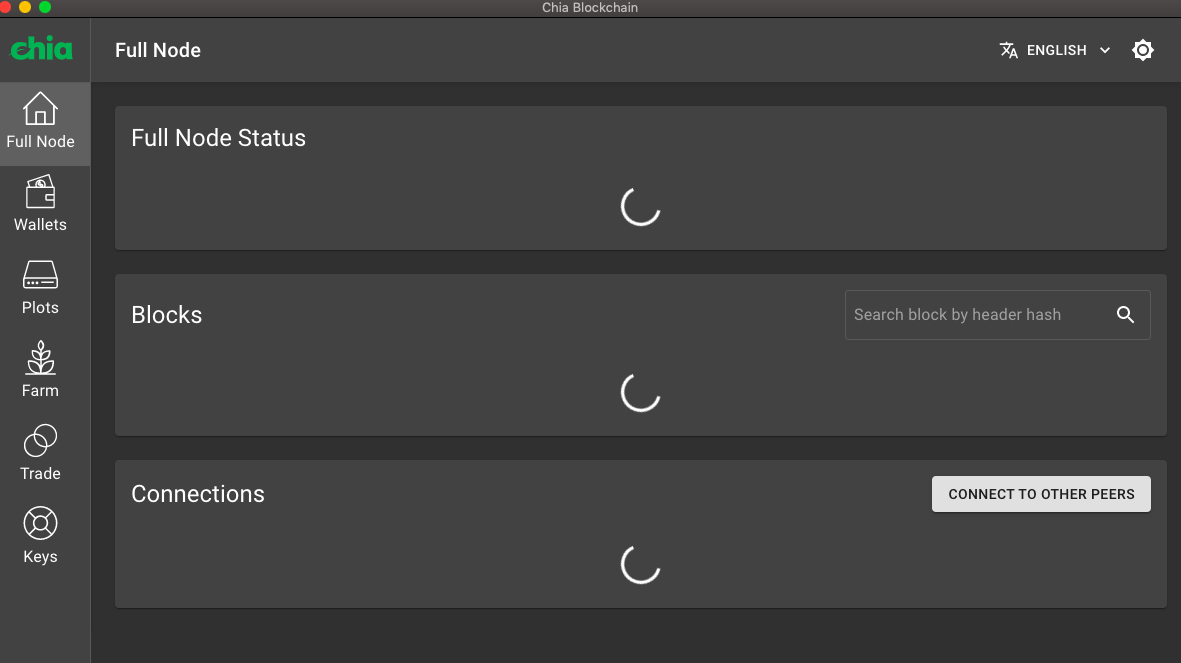This screenshot has width=1181, height=663.
Task: Select the Wallets icon in sidebar
Action: pyautogui.click(x=40, y=203)
